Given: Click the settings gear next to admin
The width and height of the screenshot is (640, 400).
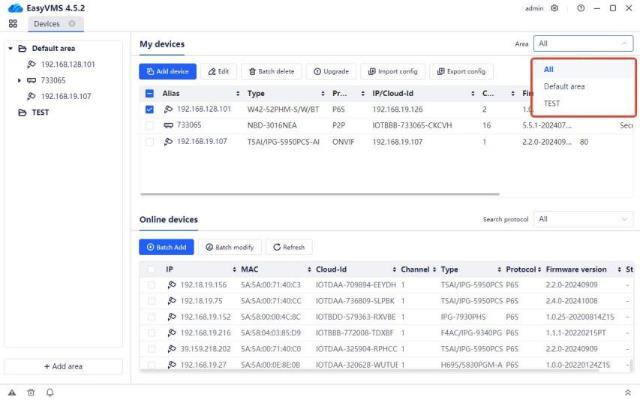Looking at the screenshot, I should coord(555,8).
